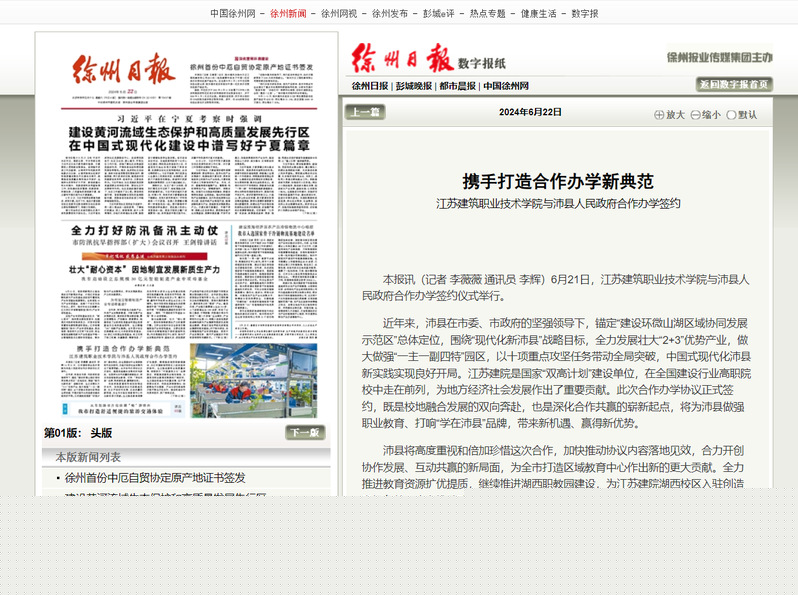This screenshot has width=798, height=595.
Task: Open list item 徐州首份中厄自贸协定原产地证书签发
Action: pos(155,478)
